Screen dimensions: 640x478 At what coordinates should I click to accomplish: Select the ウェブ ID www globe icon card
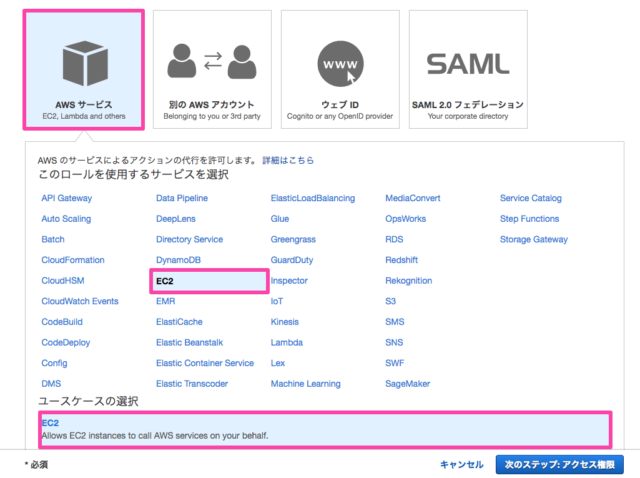click(x=340, y=70)
